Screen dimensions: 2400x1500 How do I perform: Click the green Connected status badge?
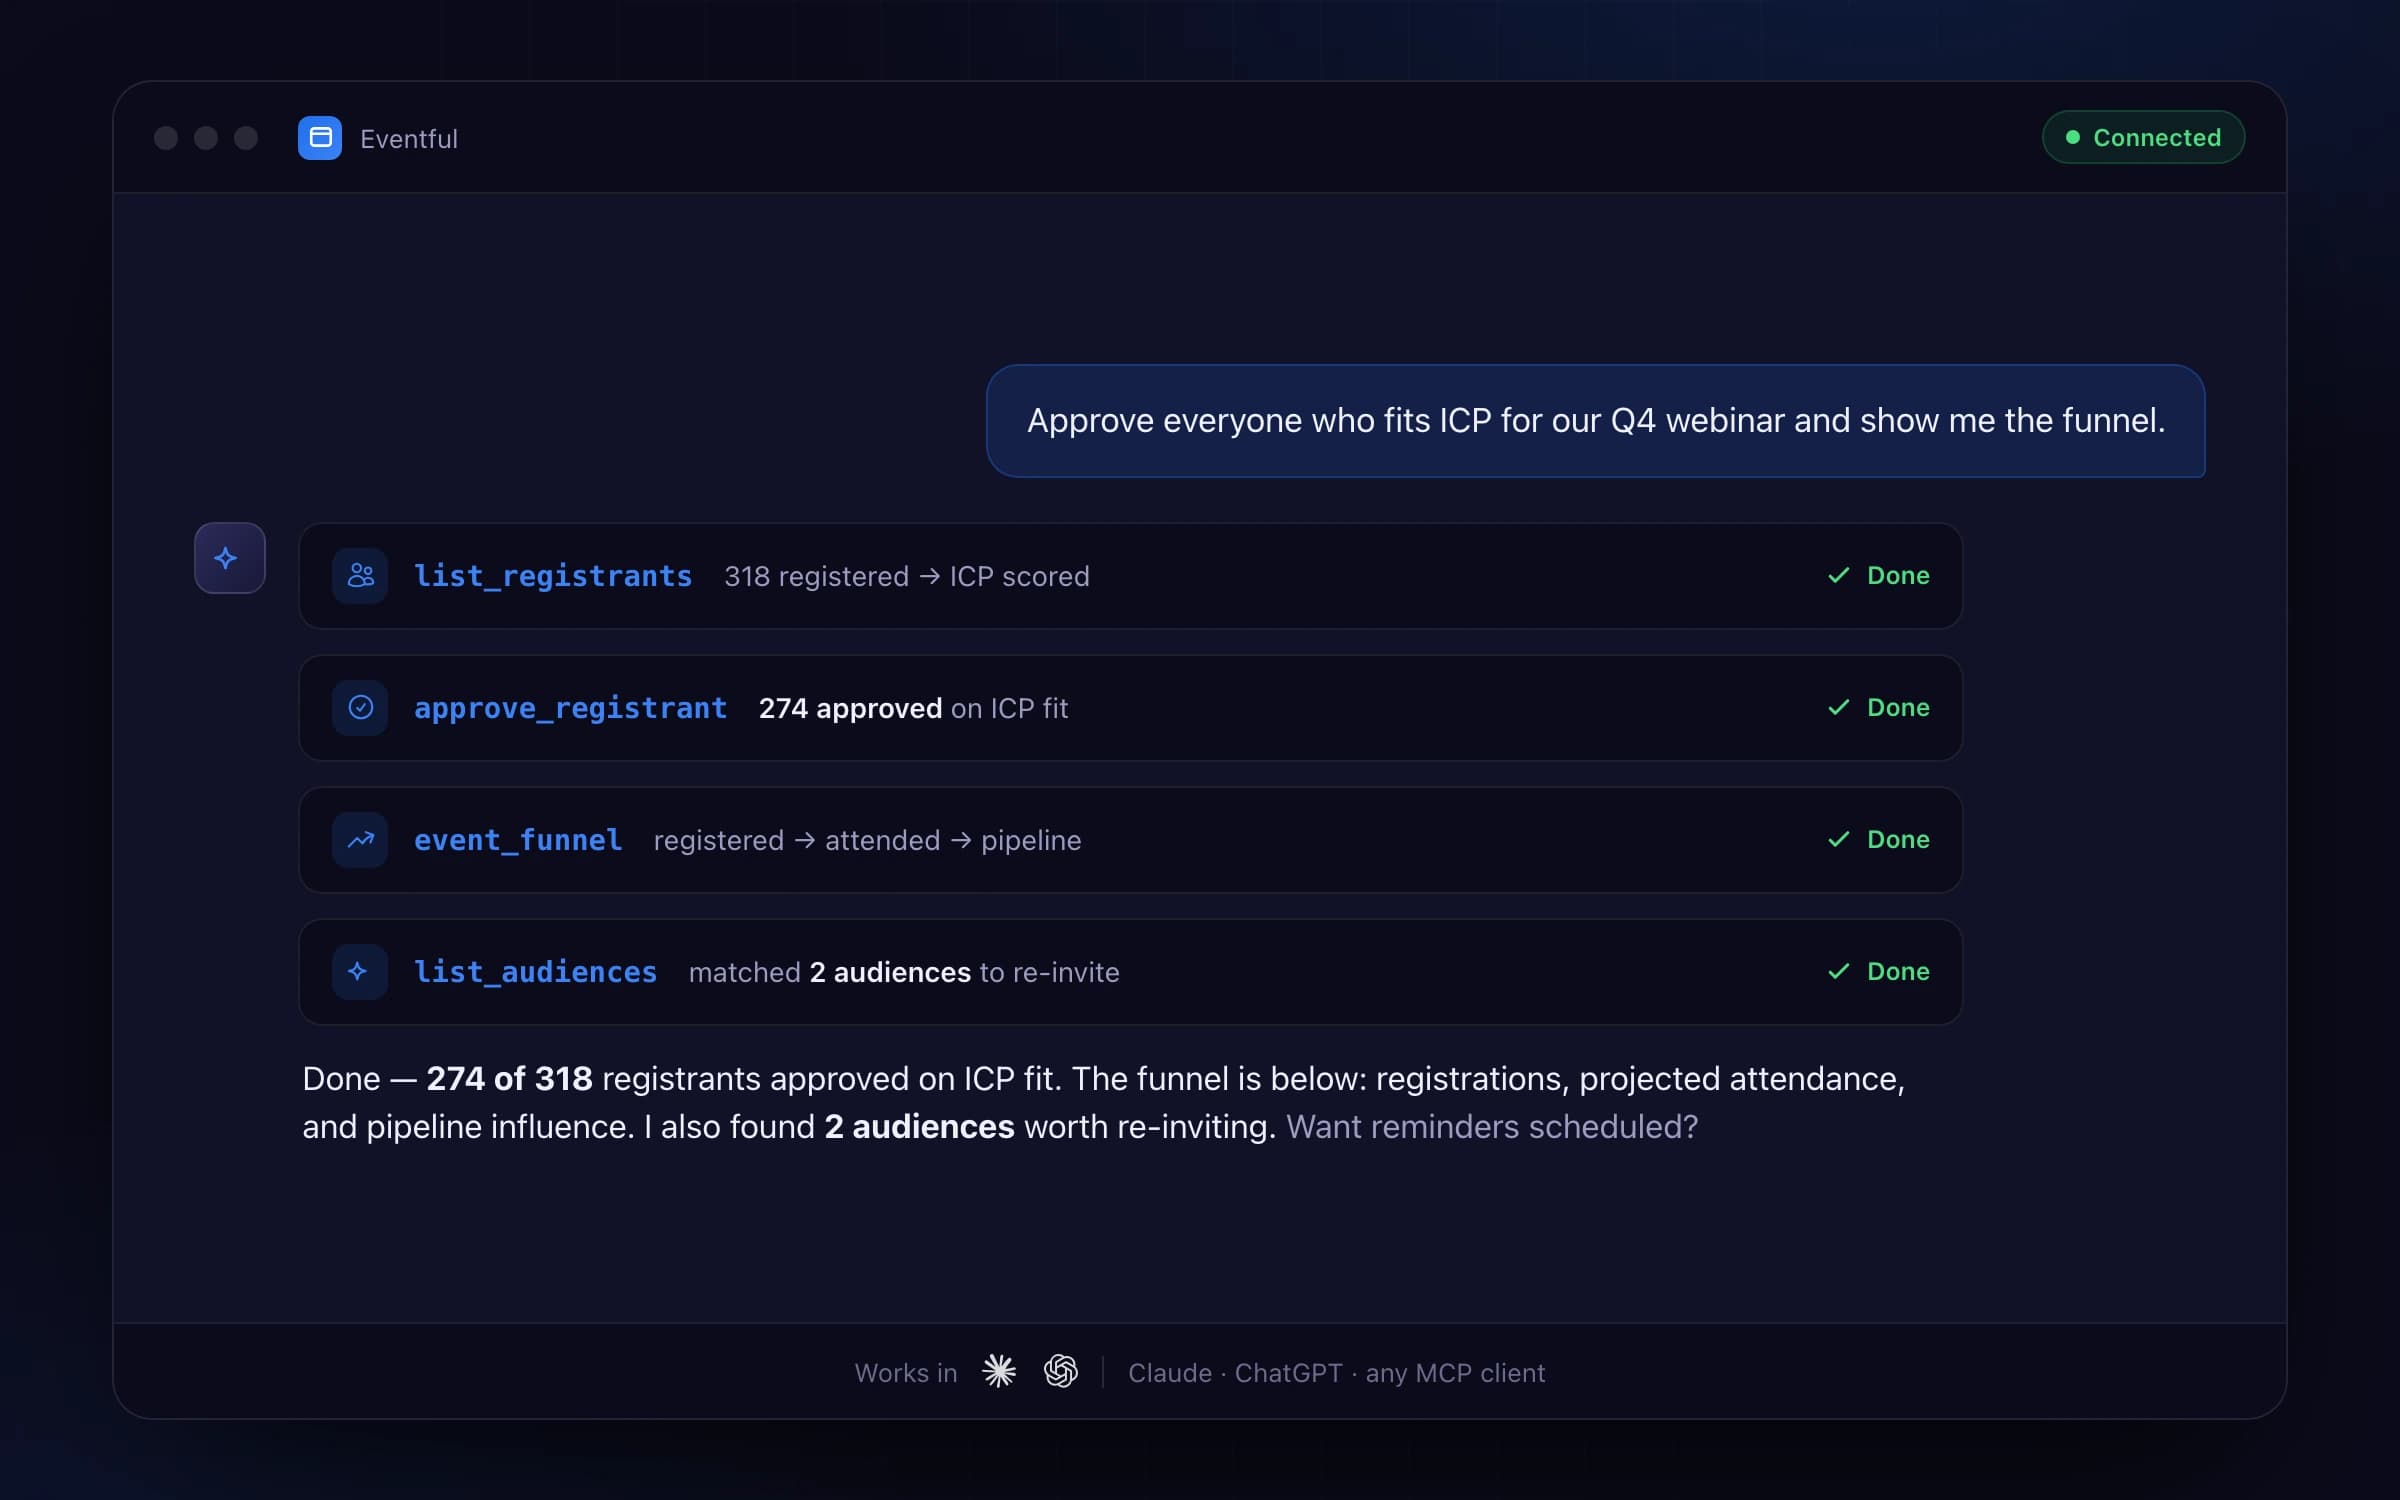tap(2143, 137)
